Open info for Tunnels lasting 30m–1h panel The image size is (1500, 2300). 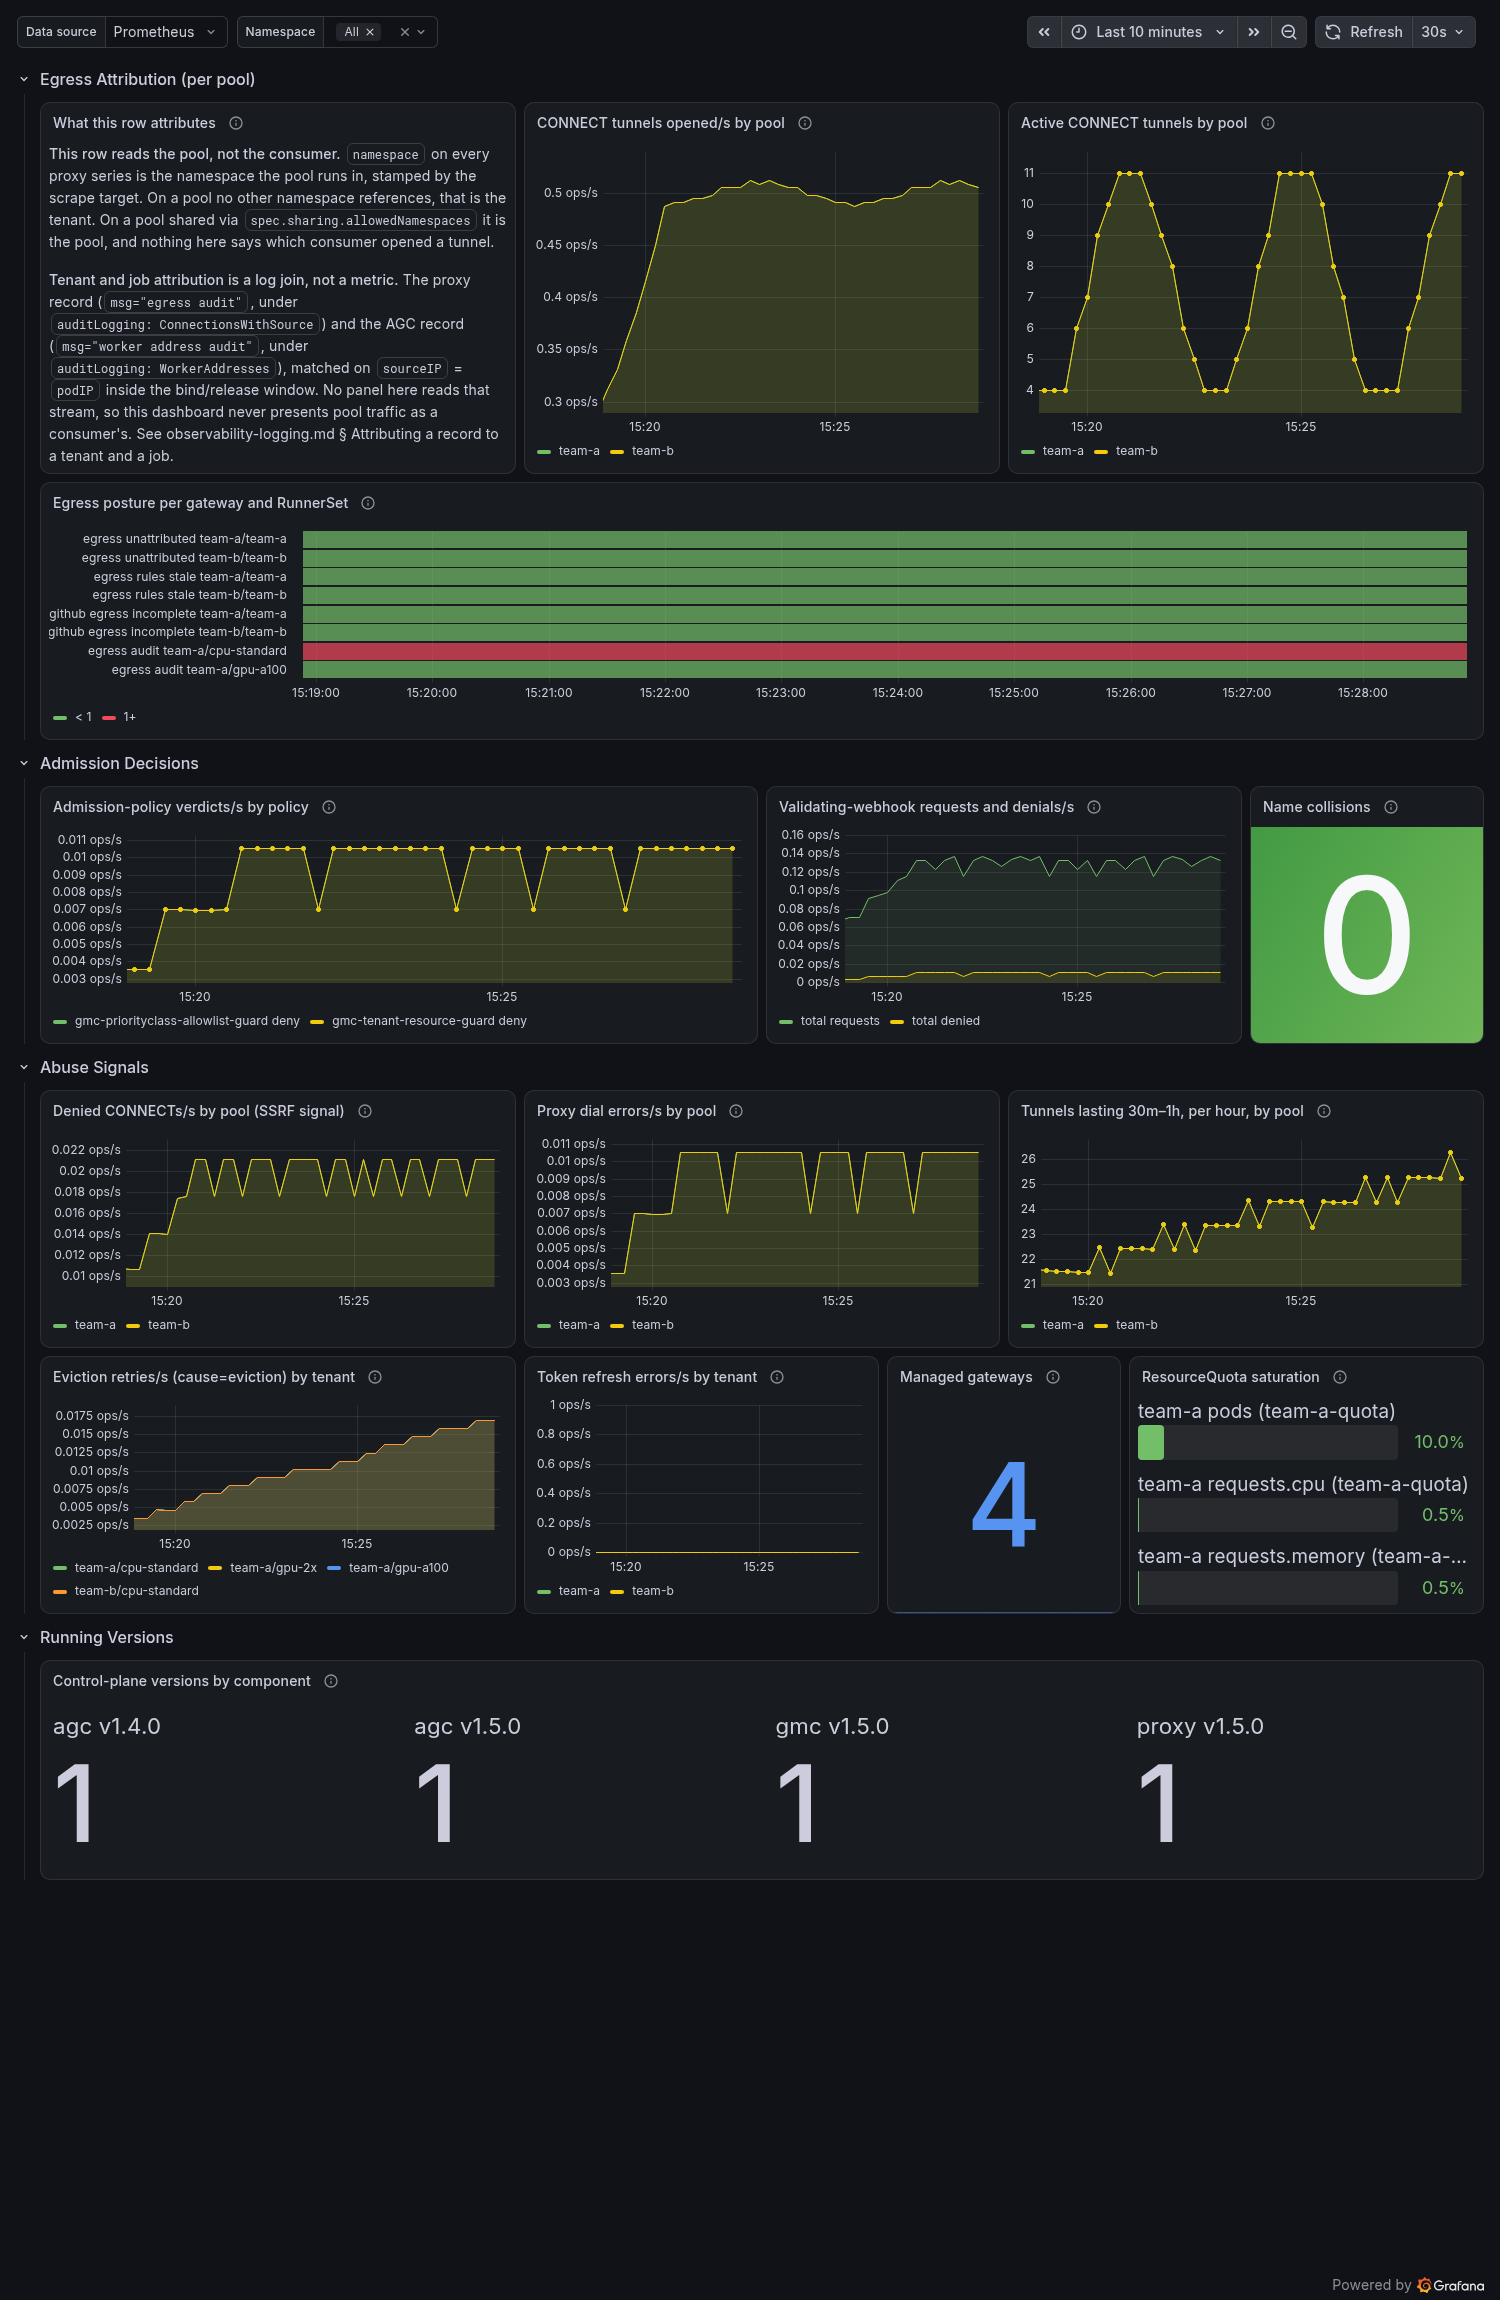[x=1324, y=1111]
